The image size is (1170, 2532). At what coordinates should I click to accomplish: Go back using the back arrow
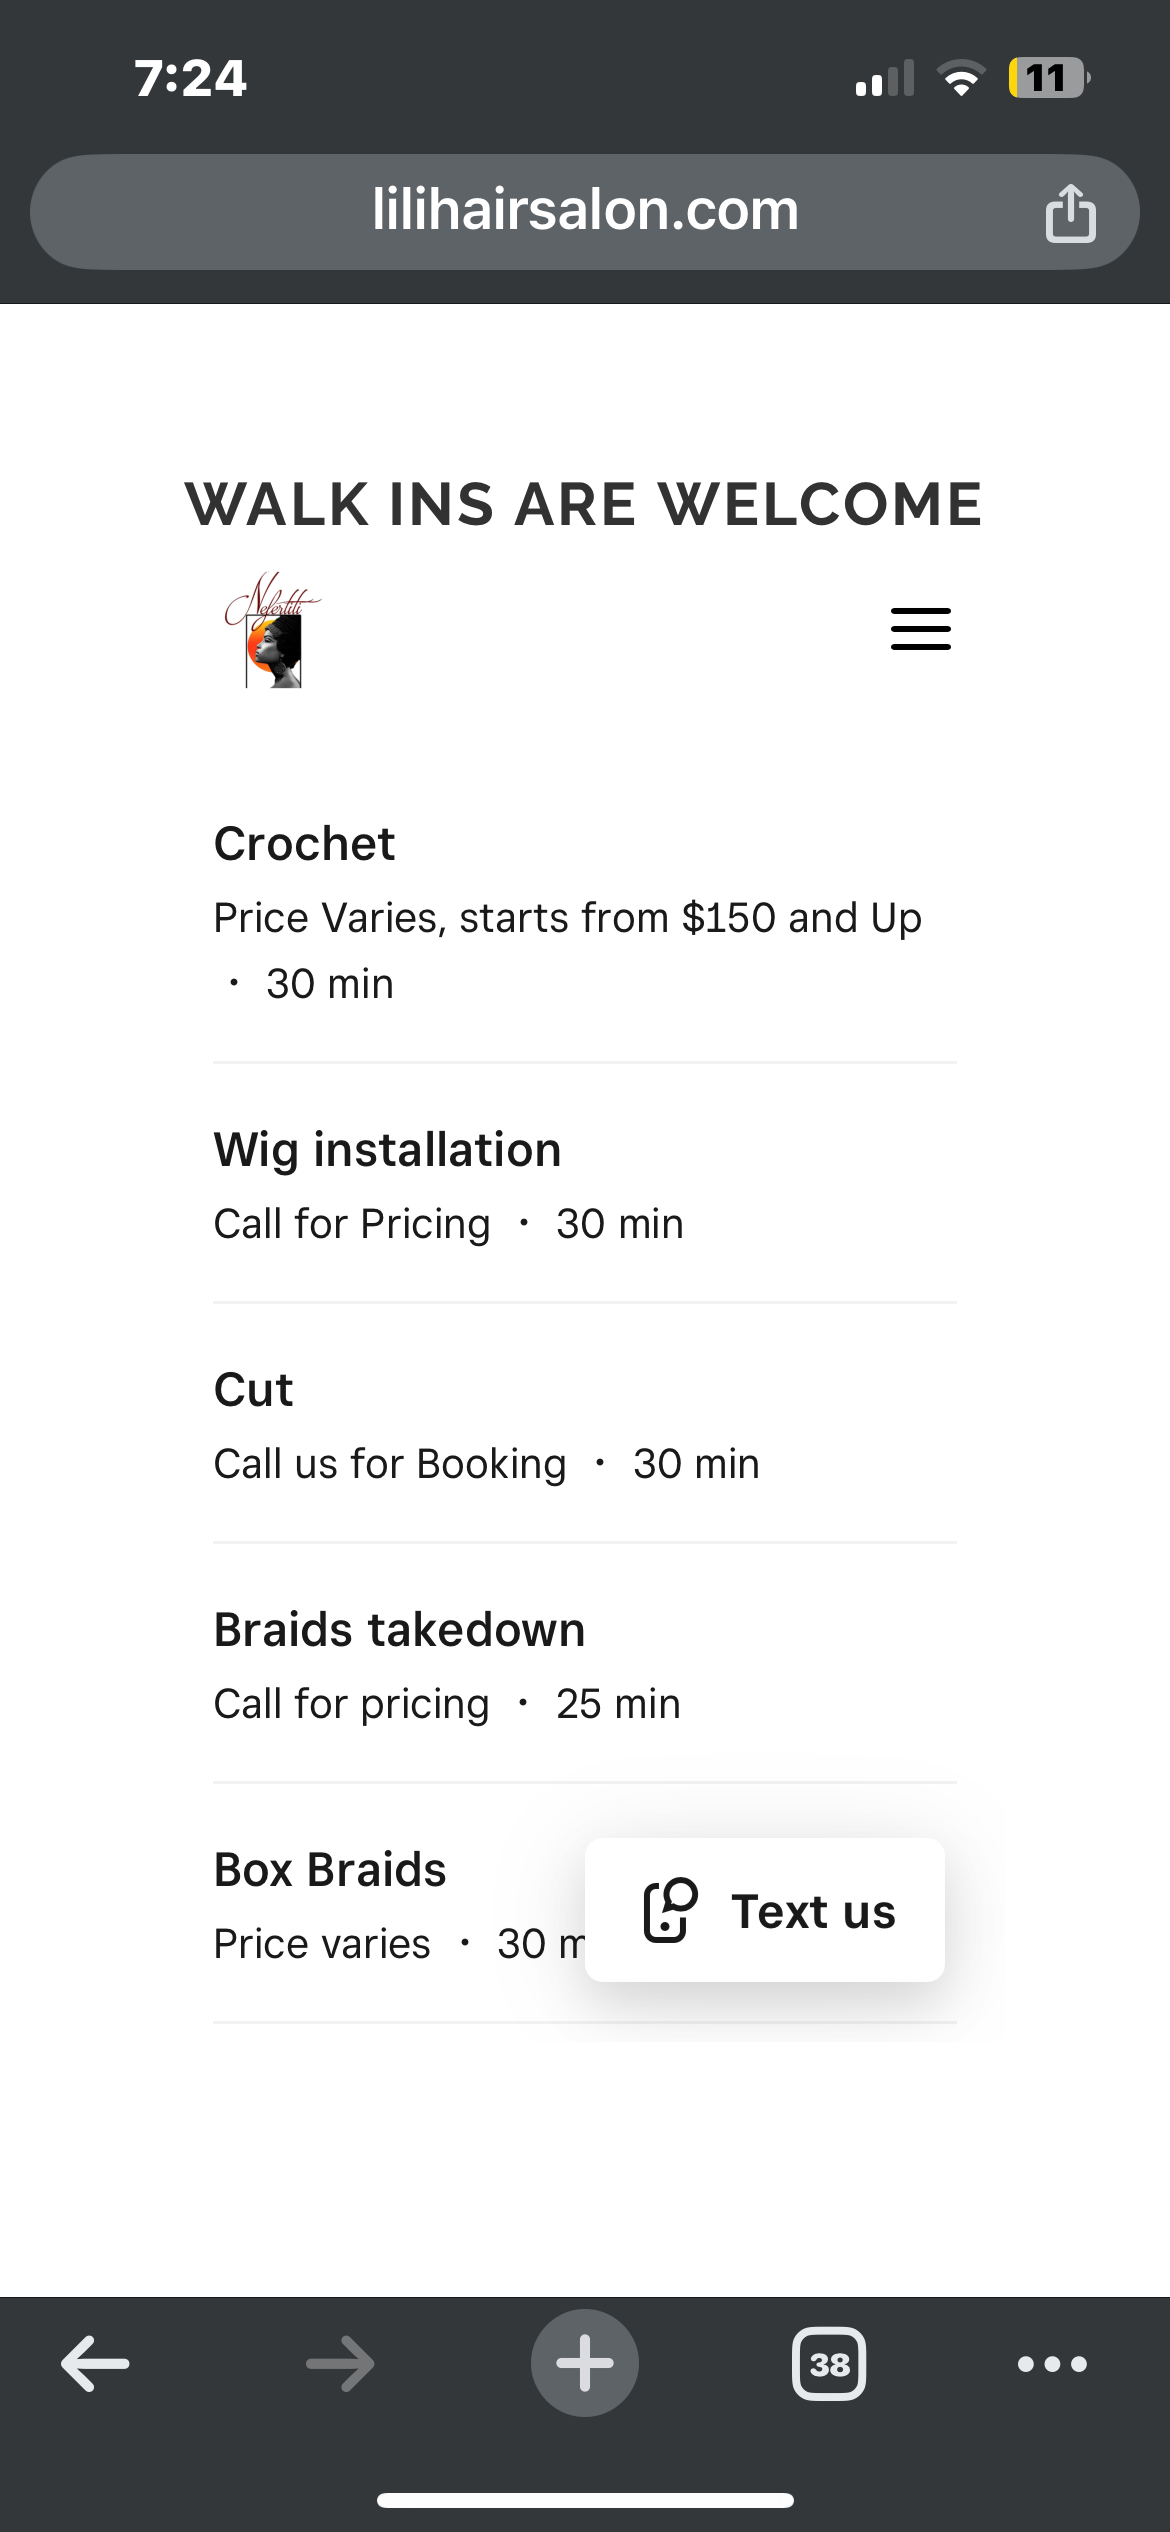(x=95, y=2364)
